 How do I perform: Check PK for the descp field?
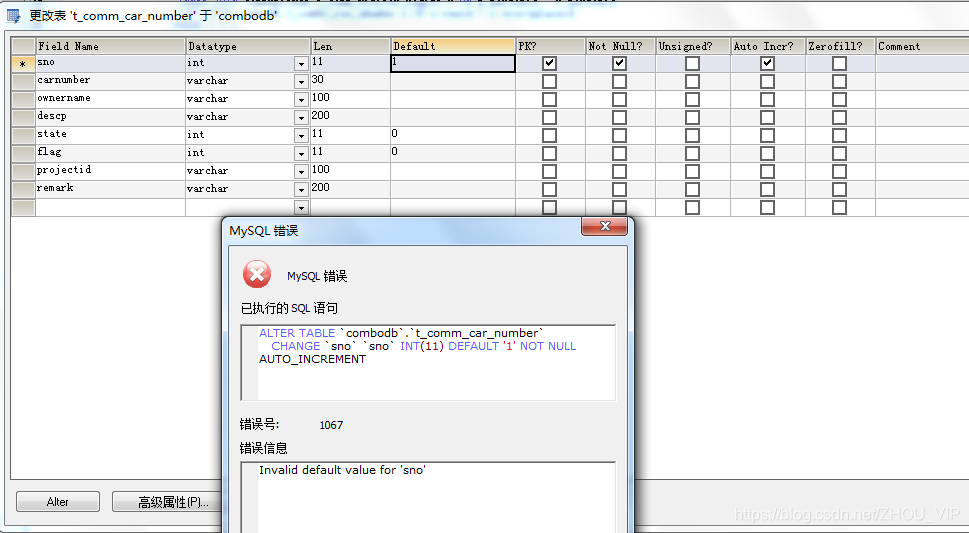click(549, 117)
